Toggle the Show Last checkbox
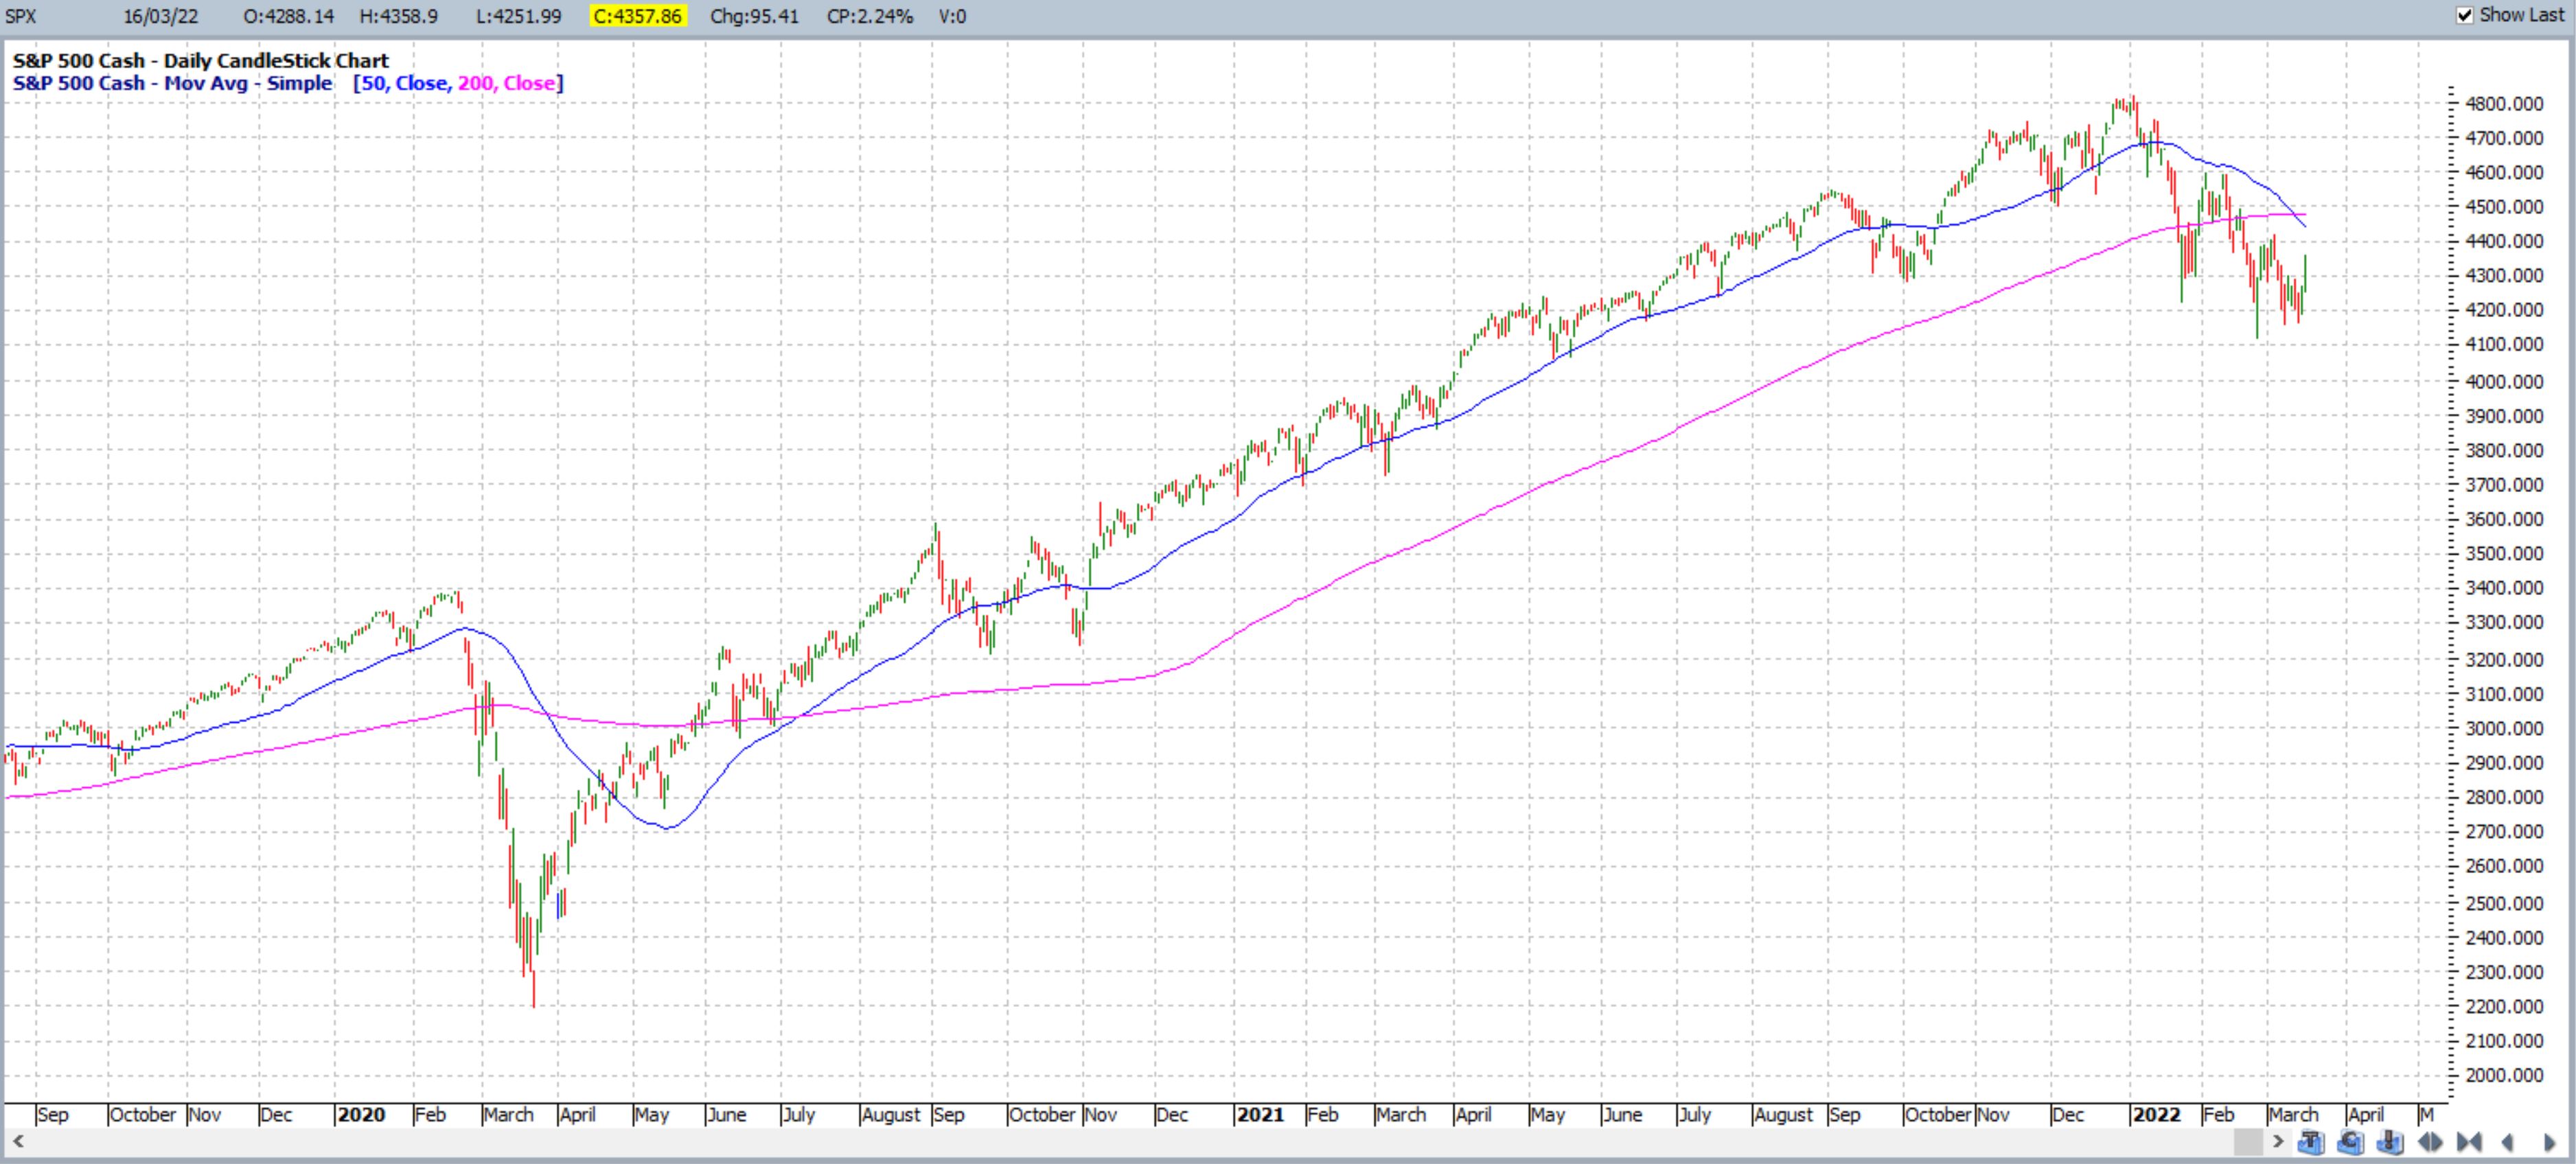The height and width of the screenshot is (1164, 2576). click(2465, 15)
